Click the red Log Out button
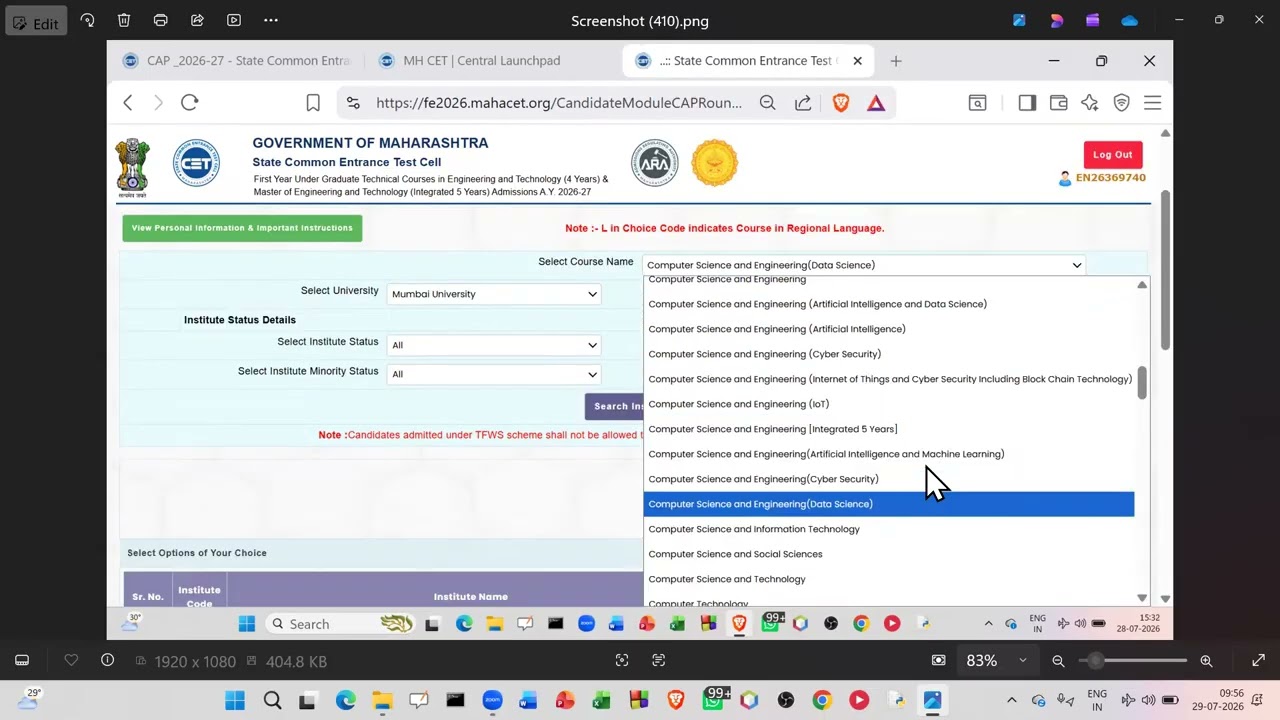 pyautogui.click(x=1113, y=155)
